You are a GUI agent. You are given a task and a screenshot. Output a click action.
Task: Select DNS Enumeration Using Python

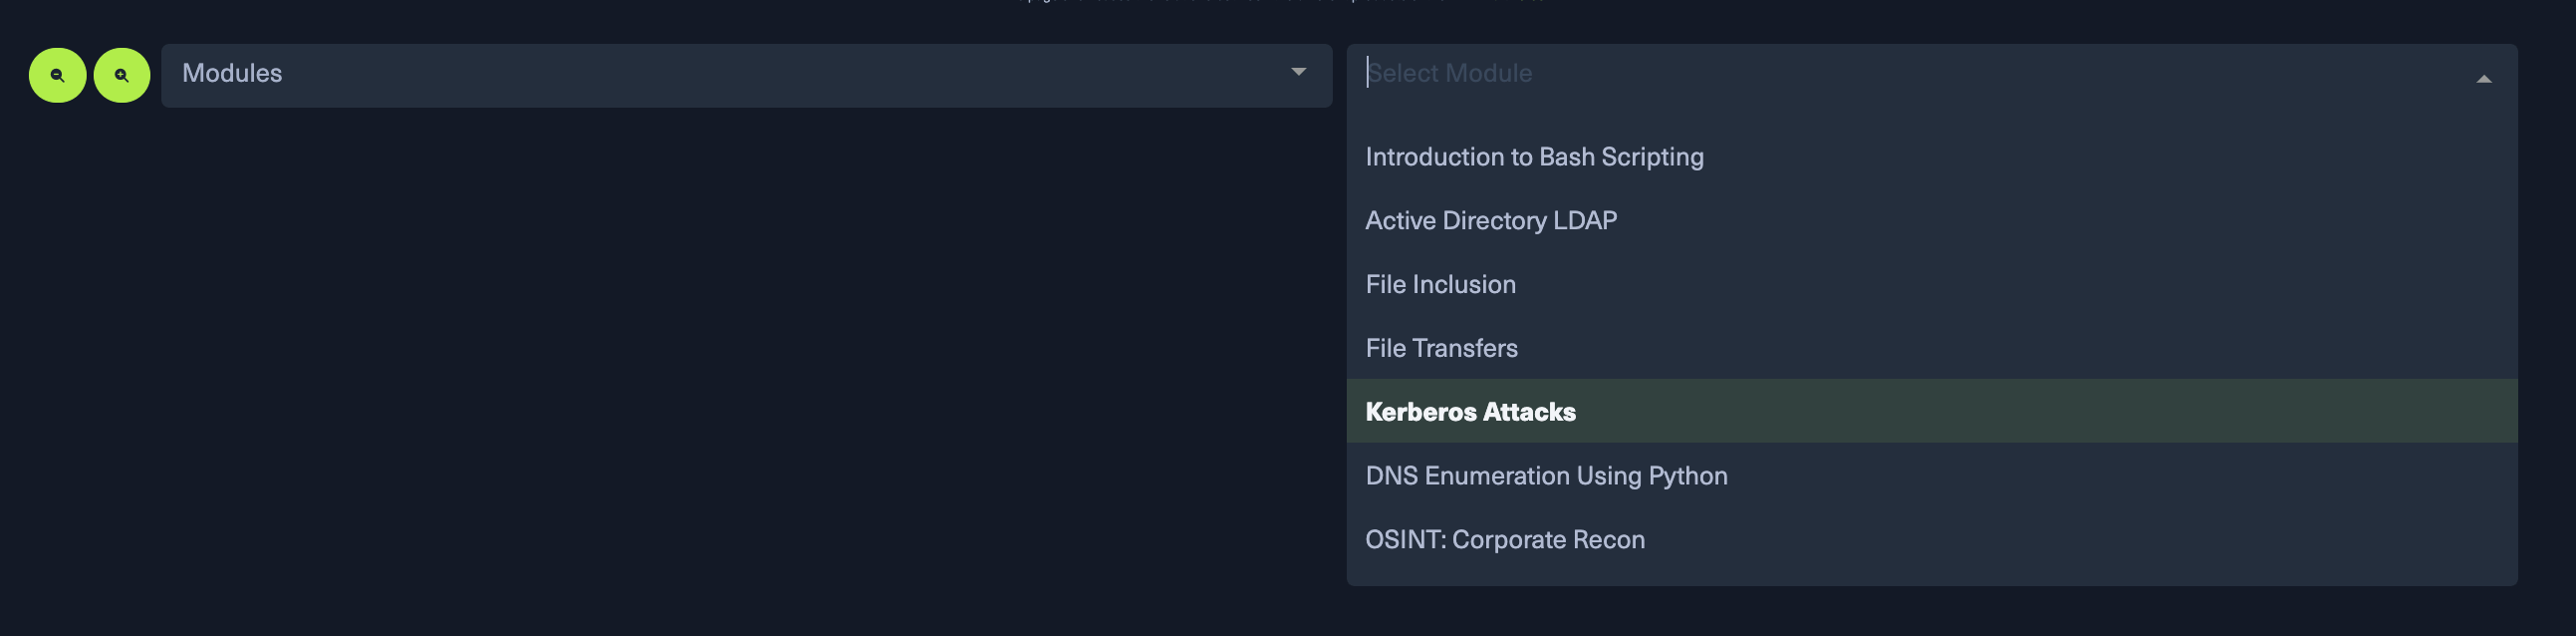pos(1546,476)
